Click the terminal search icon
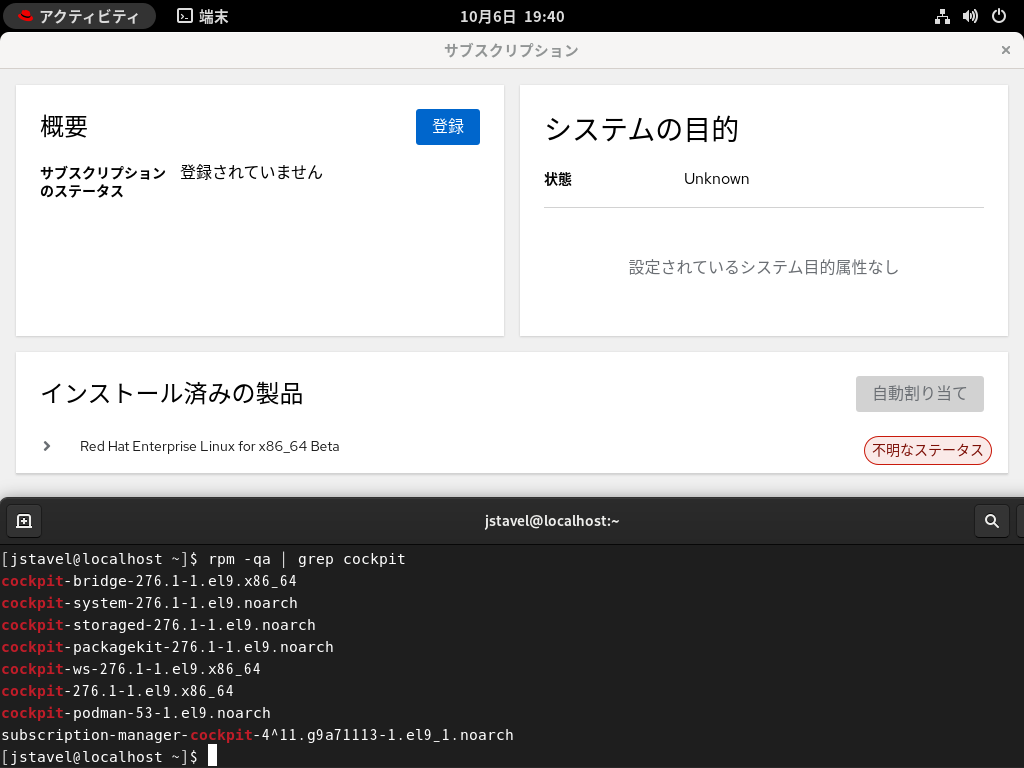The height and width of the screenshot is (768, 1024). click(991, 521)
